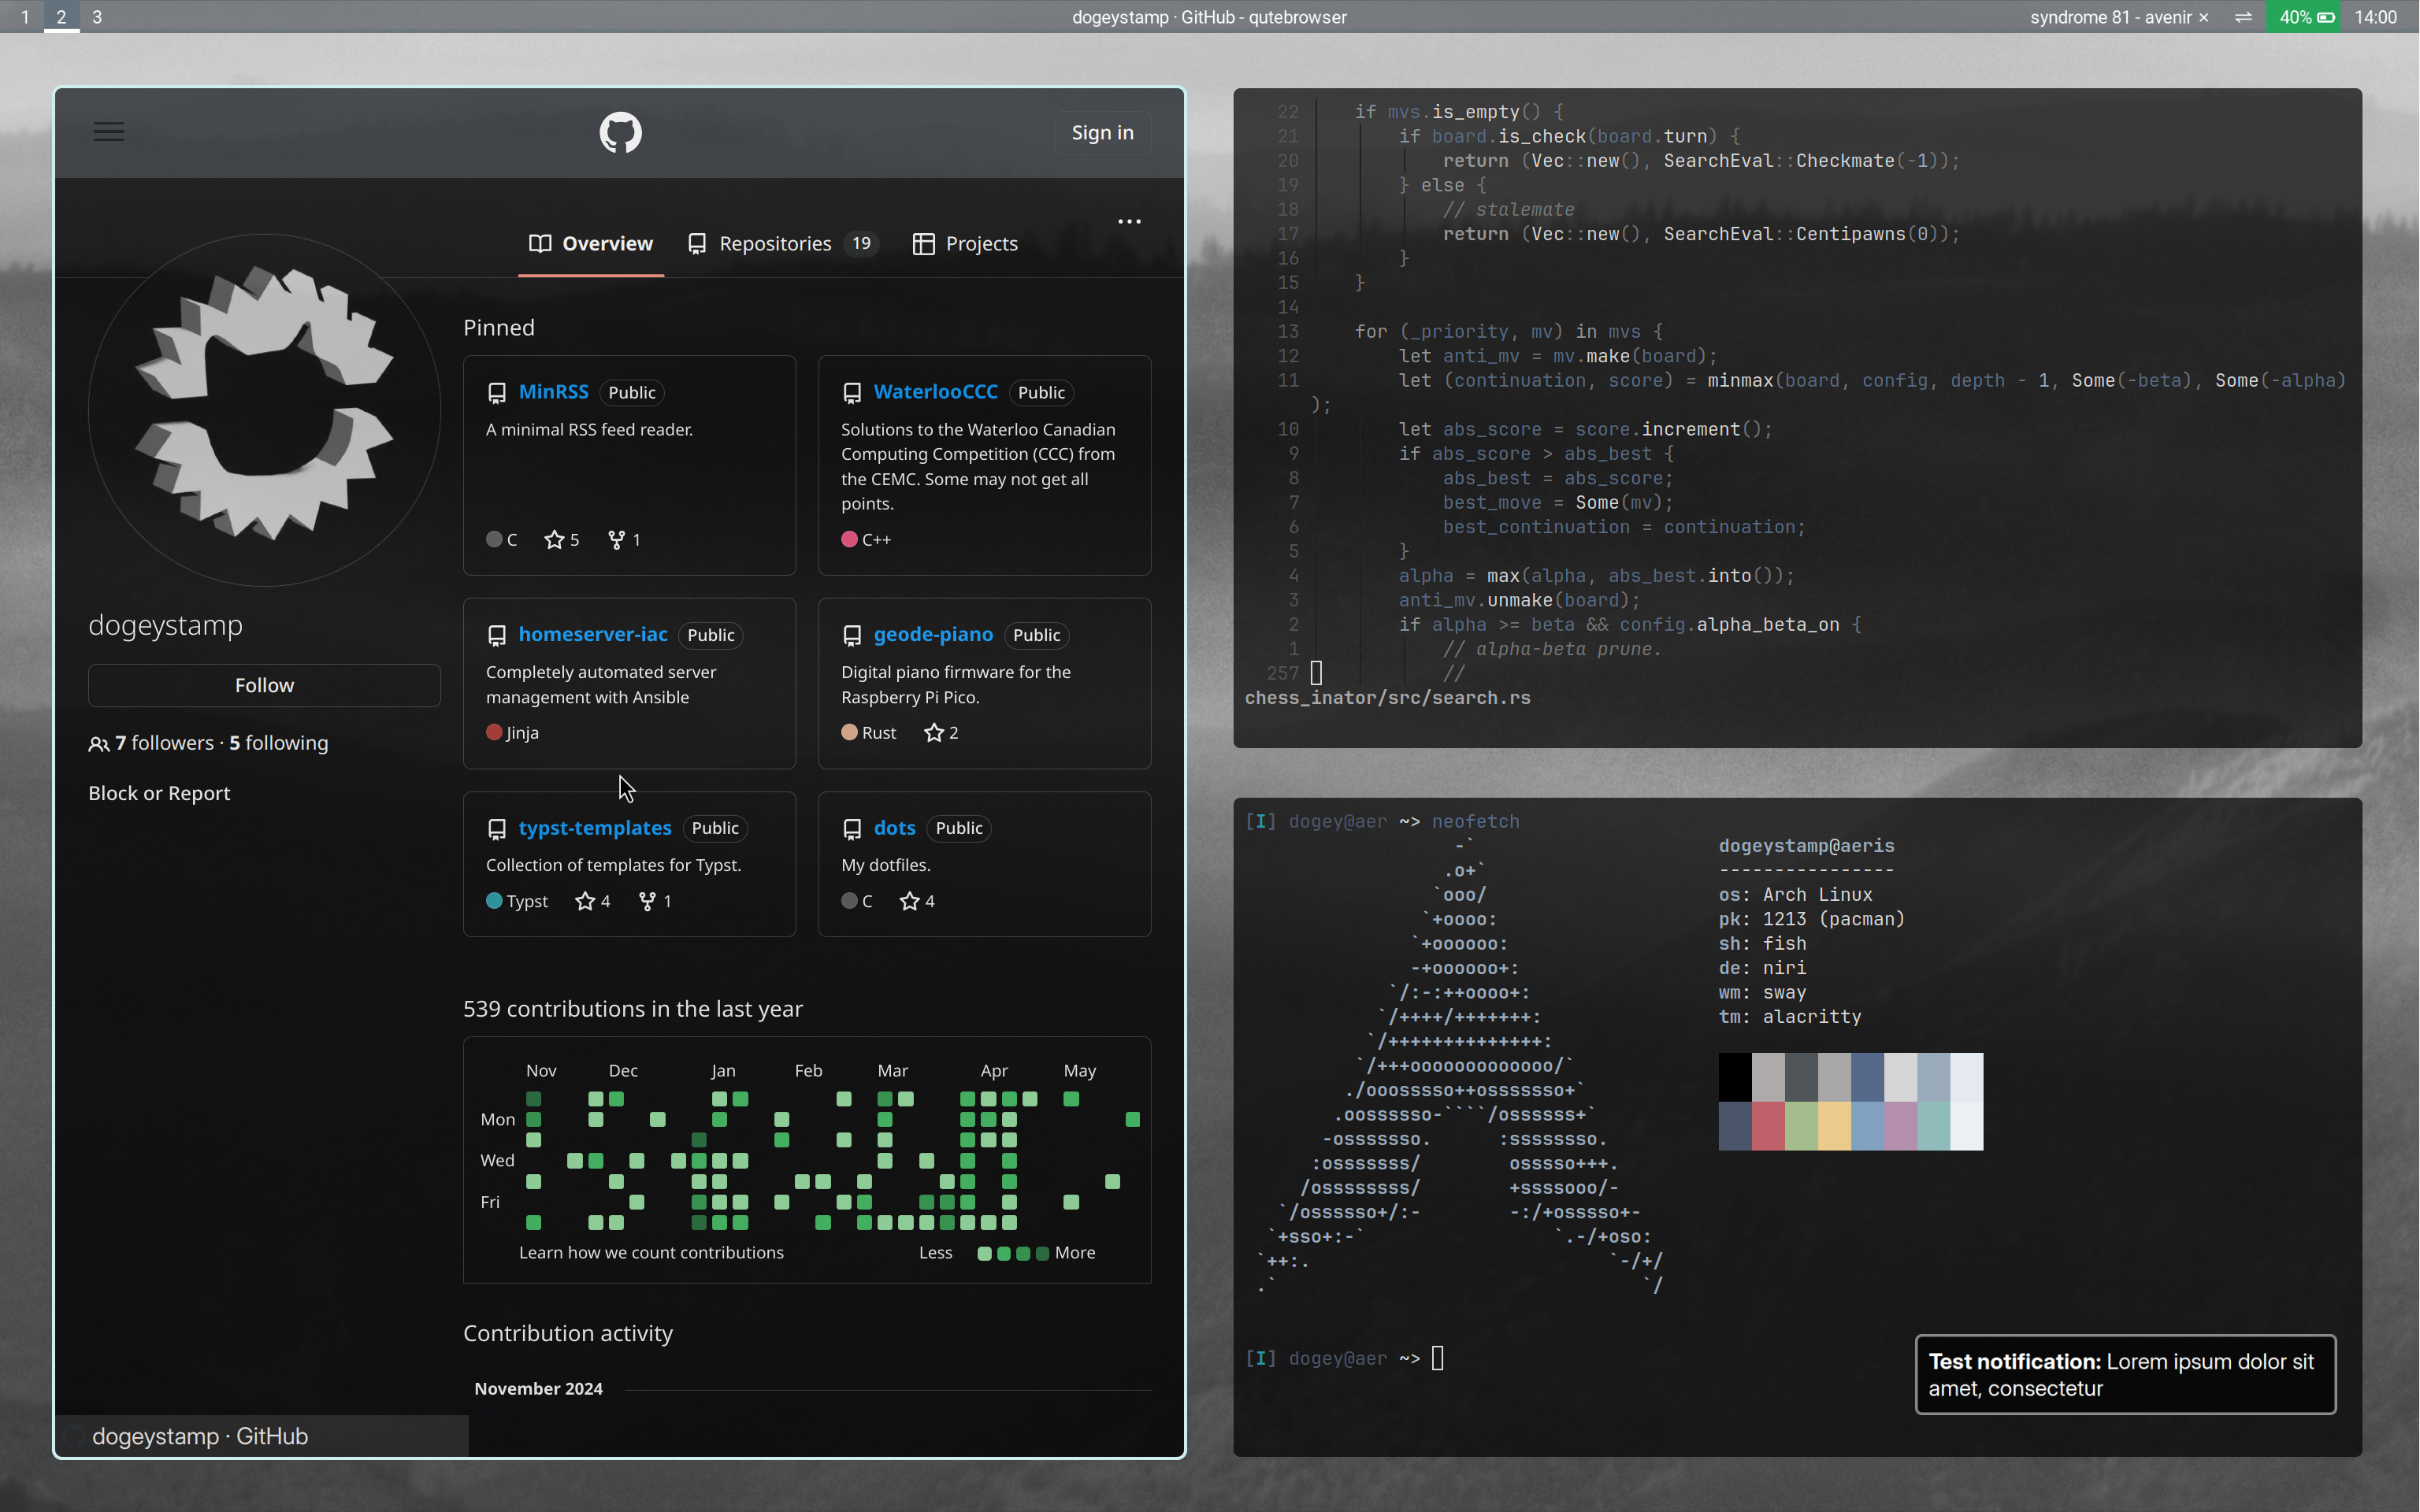Click the MinRSS star count icon
2420x1512 pixels.
(554, 540)
